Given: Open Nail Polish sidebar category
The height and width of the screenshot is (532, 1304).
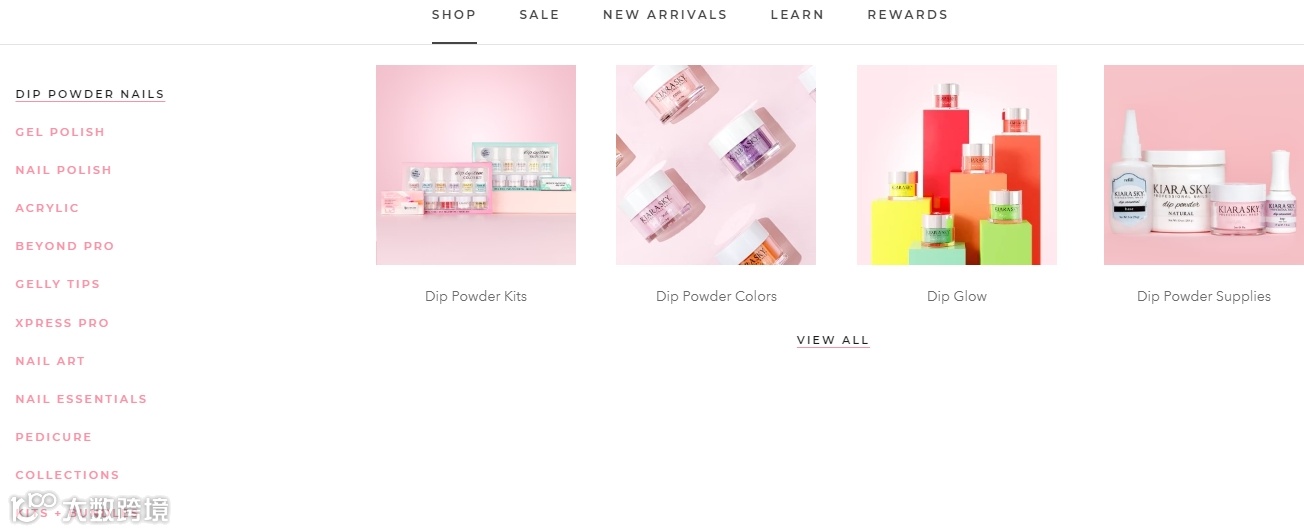Looking at the screenshot, I should point(63,170).
